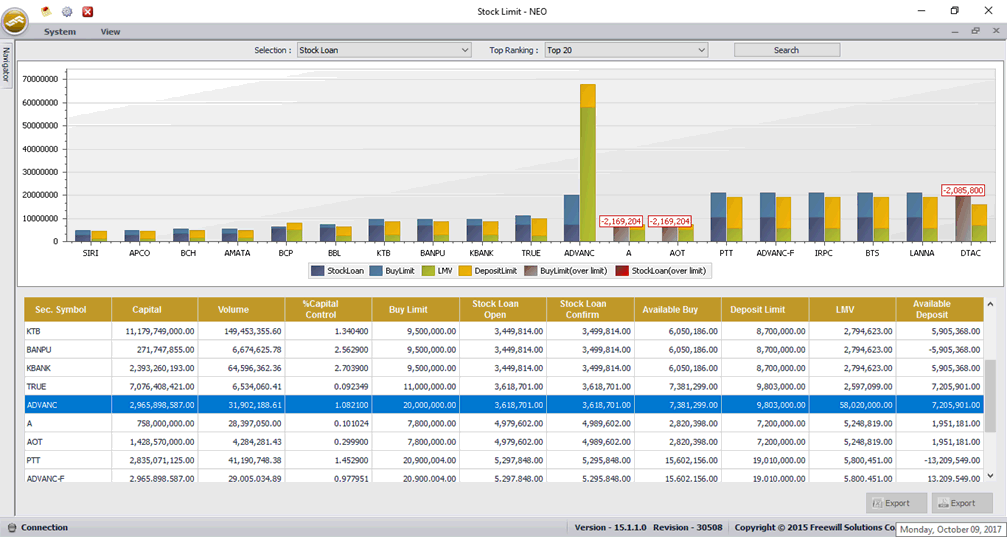Click the PTT buy limit bar in chart

pyautogui.click(x=718, y=205)
